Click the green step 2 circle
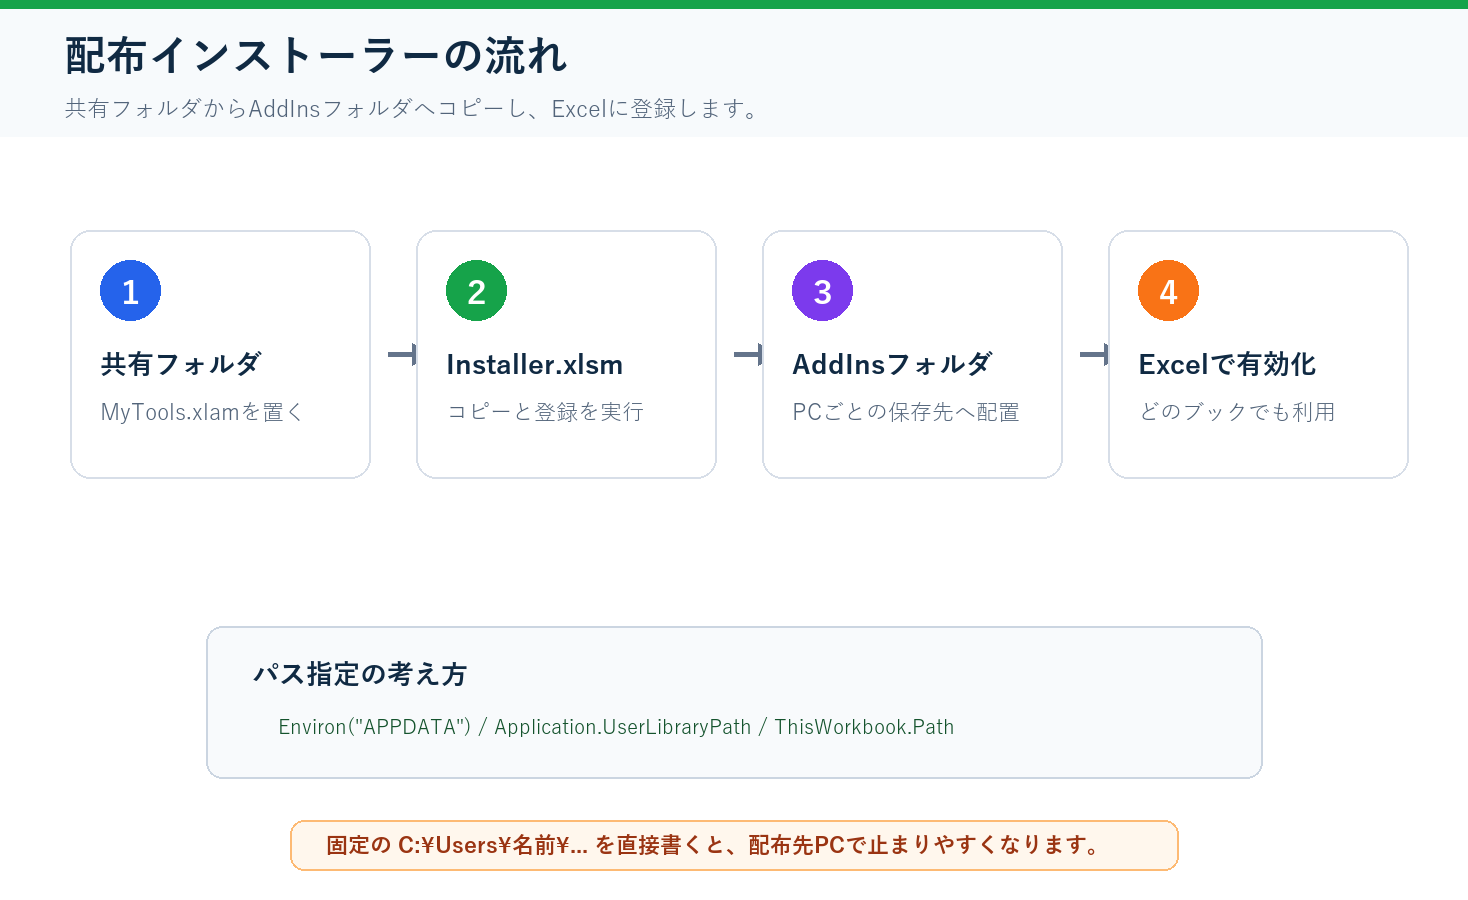 [476, 291]
